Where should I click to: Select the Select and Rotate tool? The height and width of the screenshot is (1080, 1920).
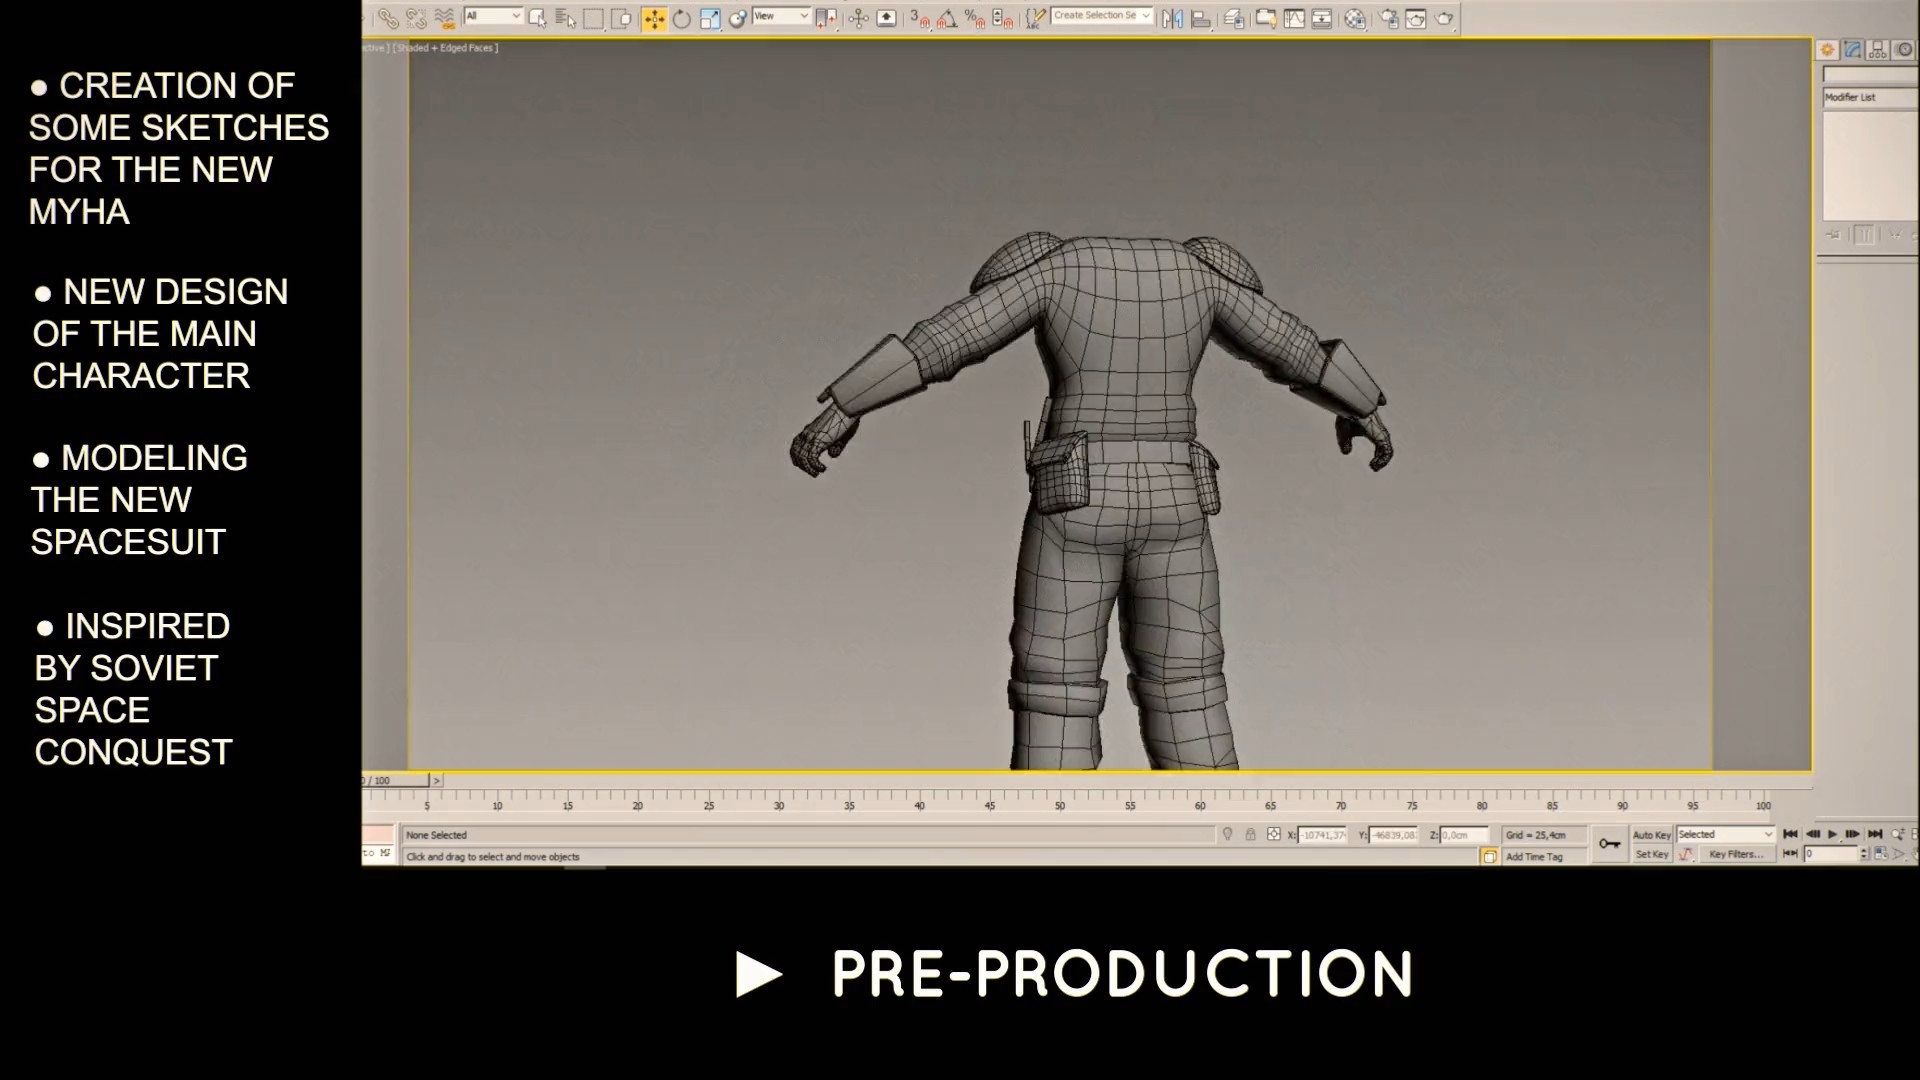coord(682,18)
